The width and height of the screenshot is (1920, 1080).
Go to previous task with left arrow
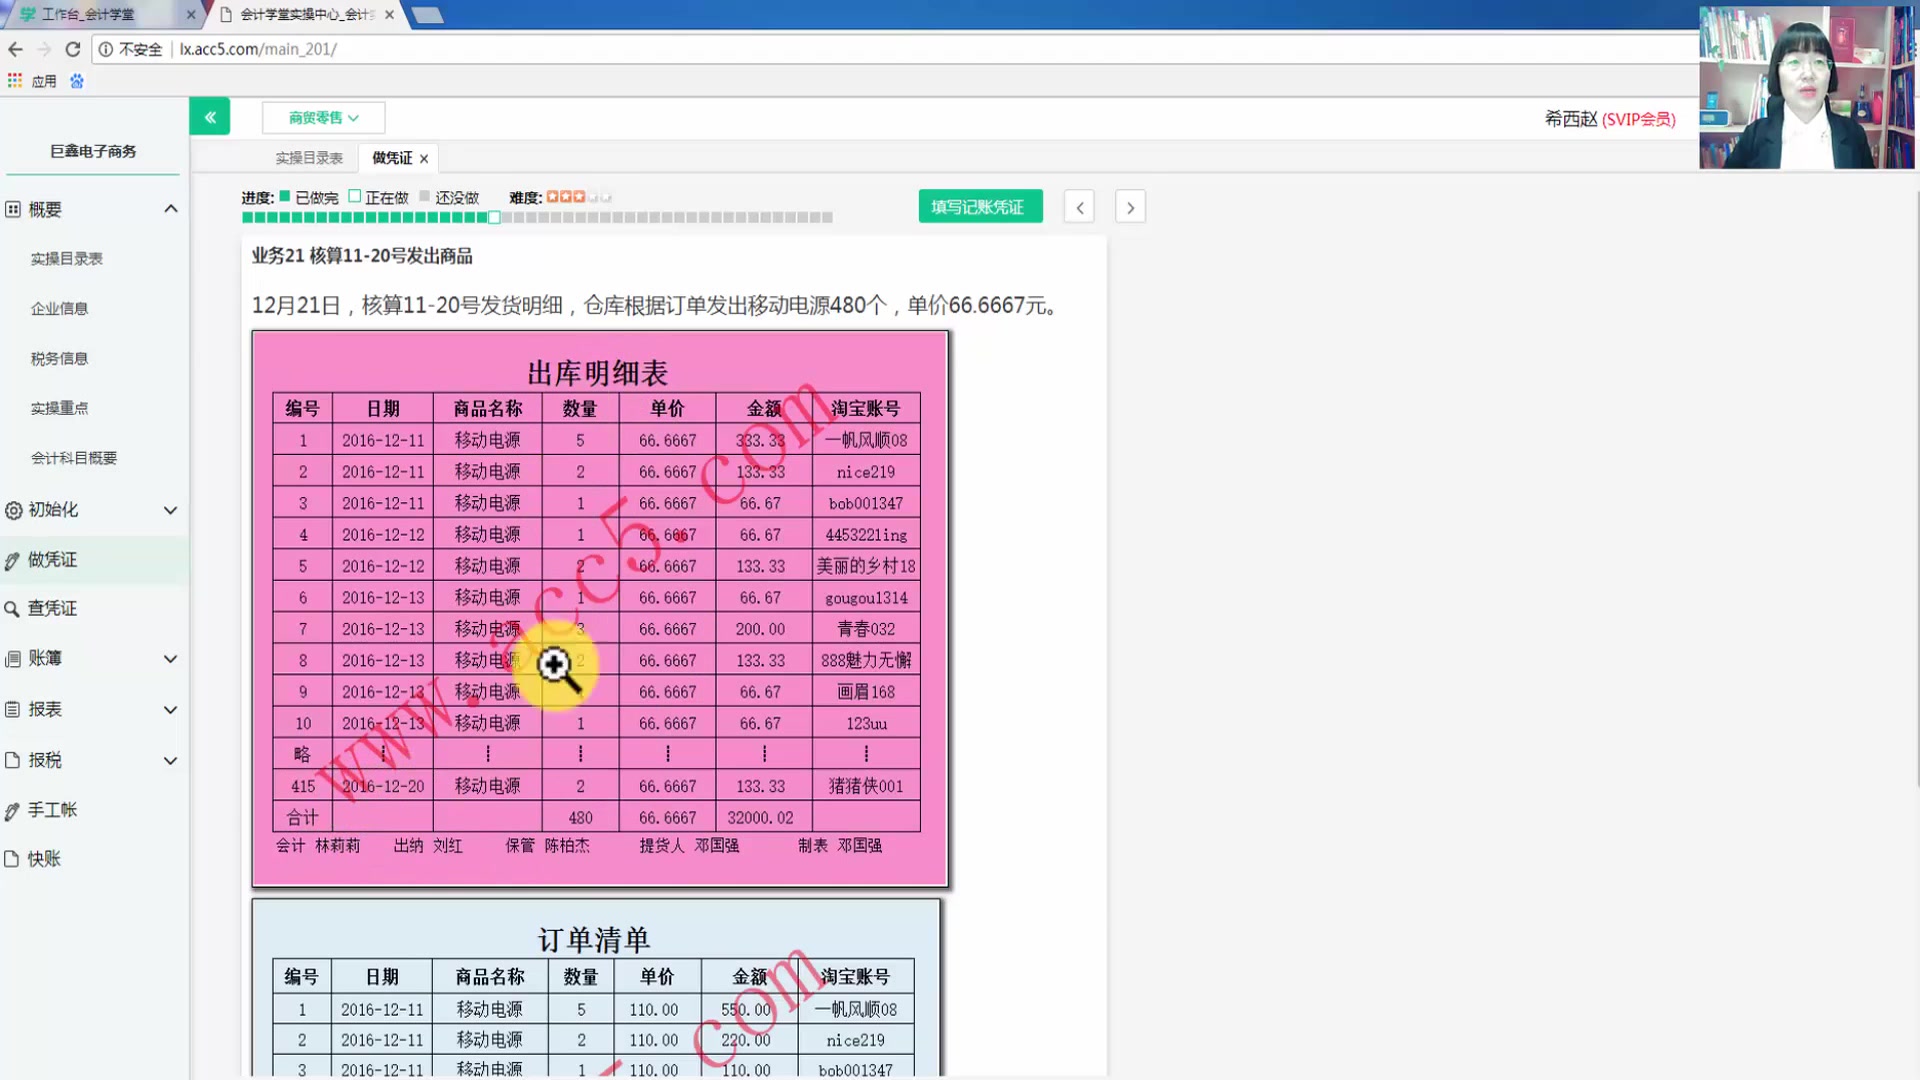1079,207
